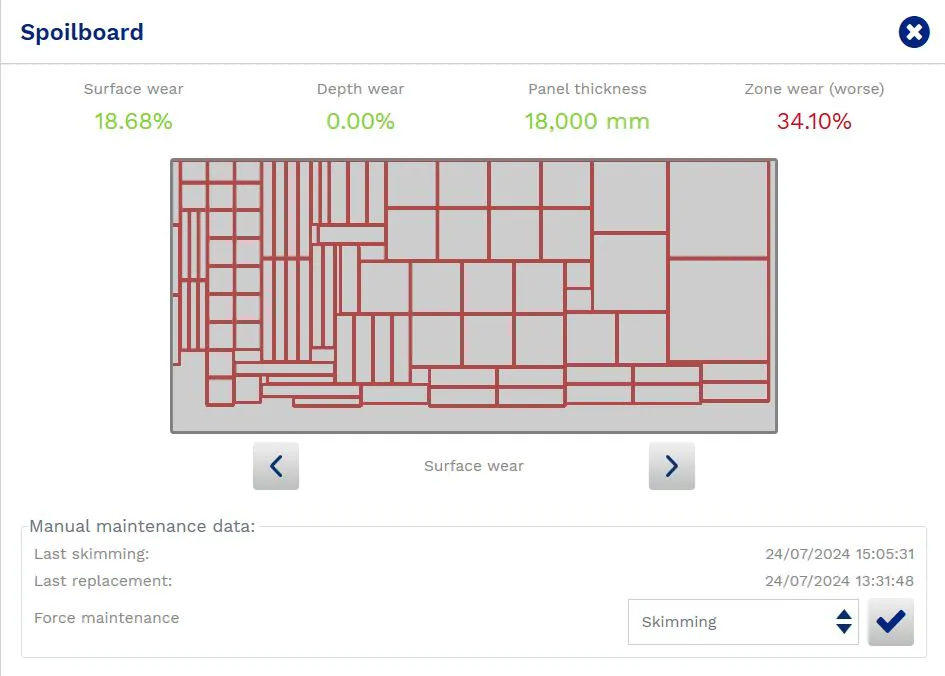This screenshot has width=945, height=676.
Task: Open the Skimming maintenance type dropdown
Action: point(742,622)
